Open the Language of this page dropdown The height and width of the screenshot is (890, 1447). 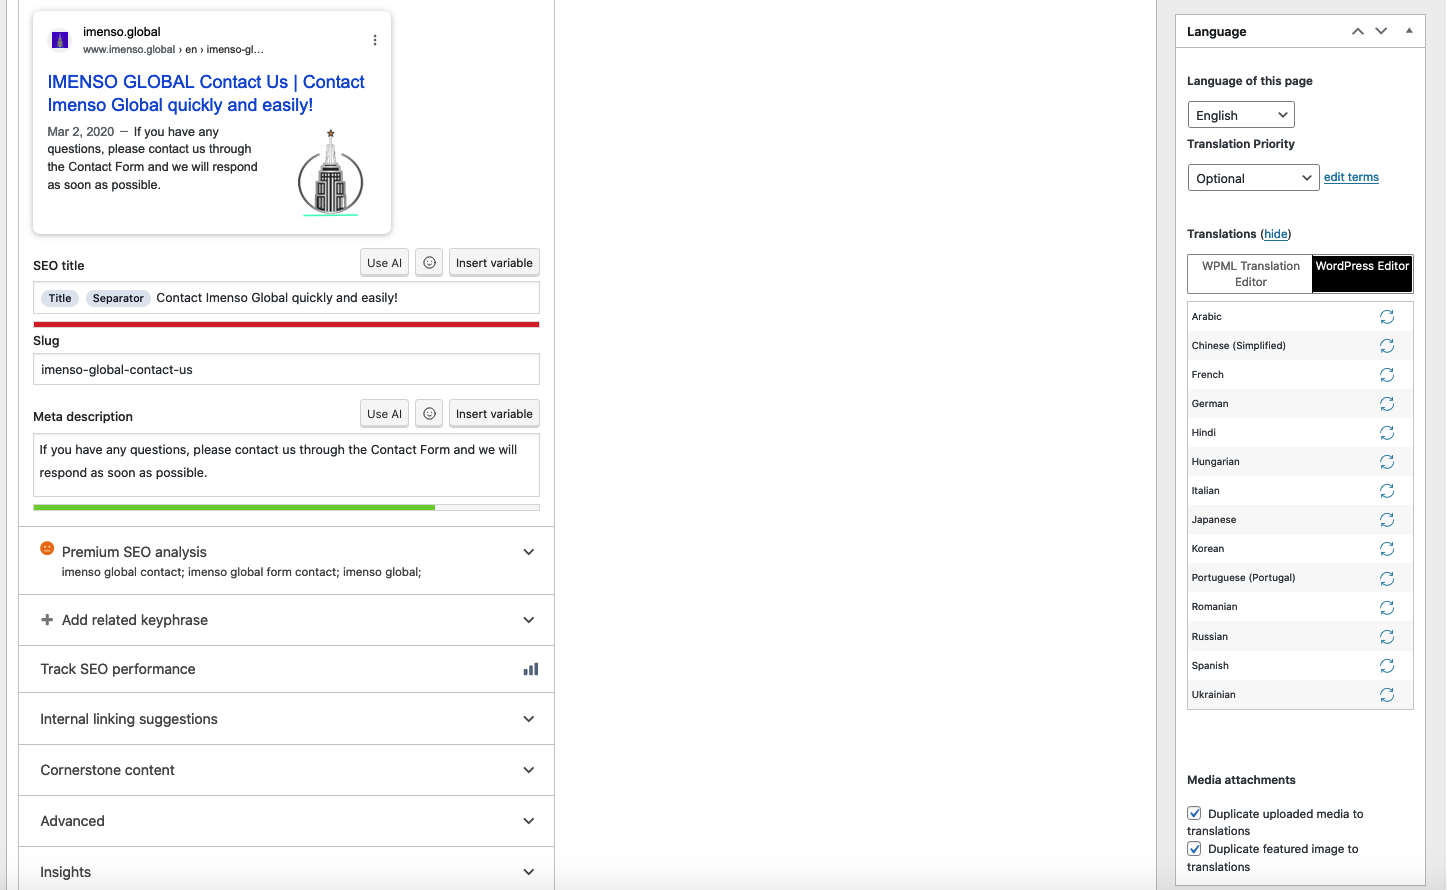(x=1241, y=115)
